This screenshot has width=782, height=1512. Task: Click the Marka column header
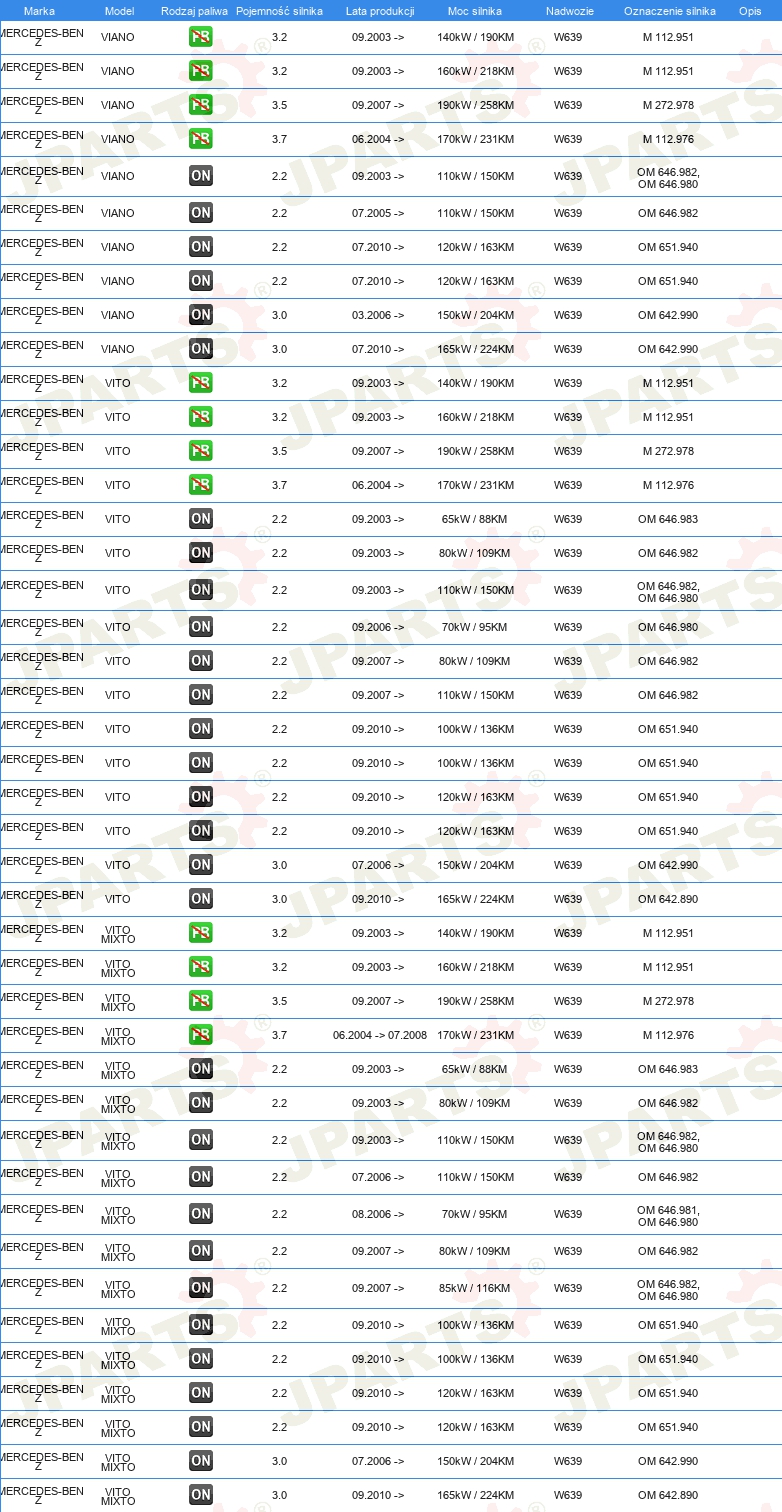[39, 11]
